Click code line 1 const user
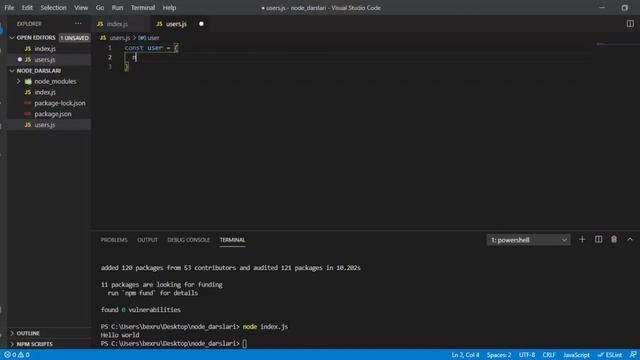The image size is (640, 360). [x=151, y=48]
